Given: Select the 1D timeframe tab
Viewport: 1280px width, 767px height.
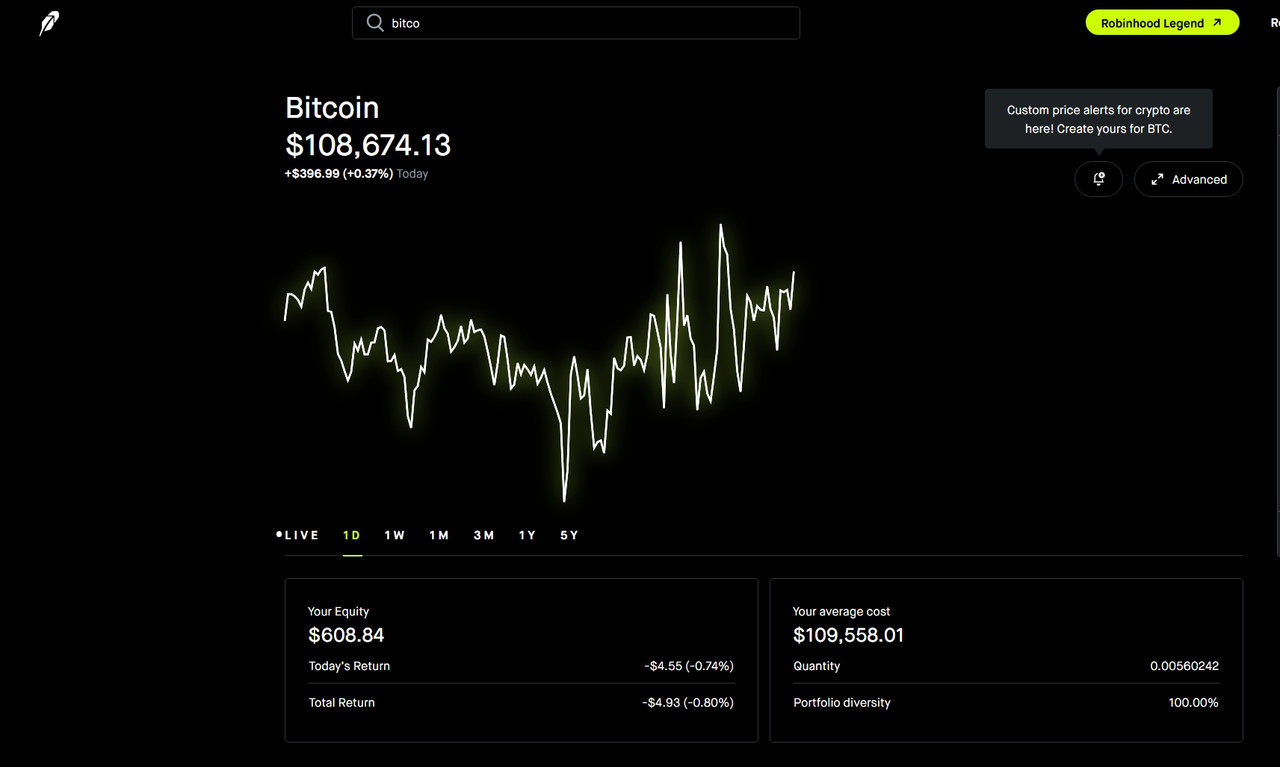Looking at the screenshot, I should pyautogui.click(x=351, y=535).
